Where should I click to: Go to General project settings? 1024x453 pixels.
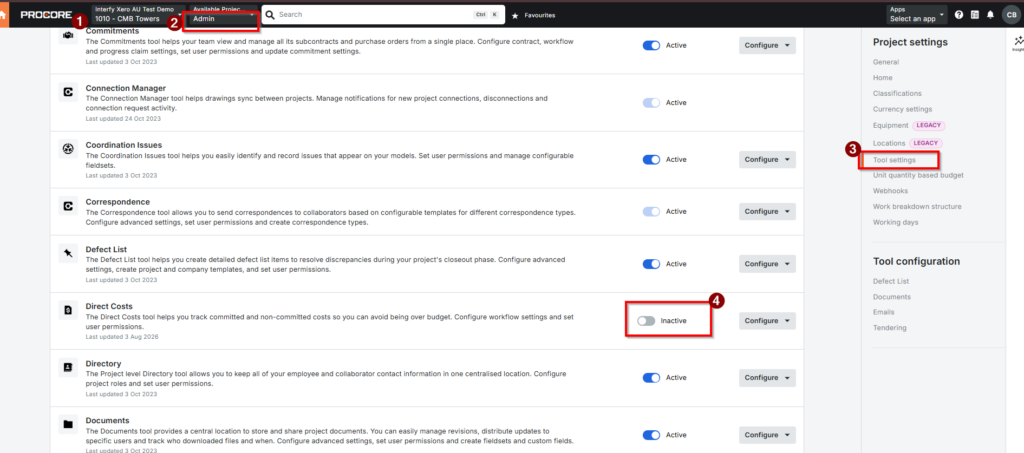tap(886, 62)
